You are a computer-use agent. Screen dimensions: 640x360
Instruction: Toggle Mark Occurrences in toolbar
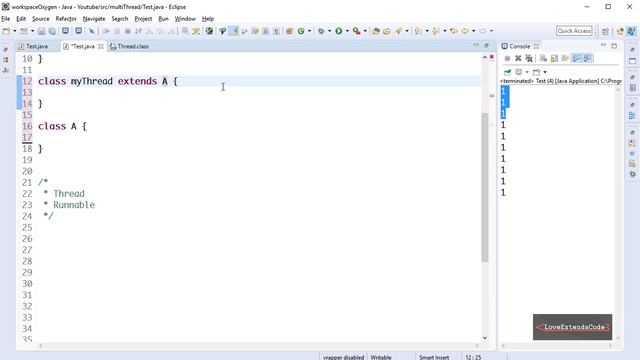[x=233, y=31]
